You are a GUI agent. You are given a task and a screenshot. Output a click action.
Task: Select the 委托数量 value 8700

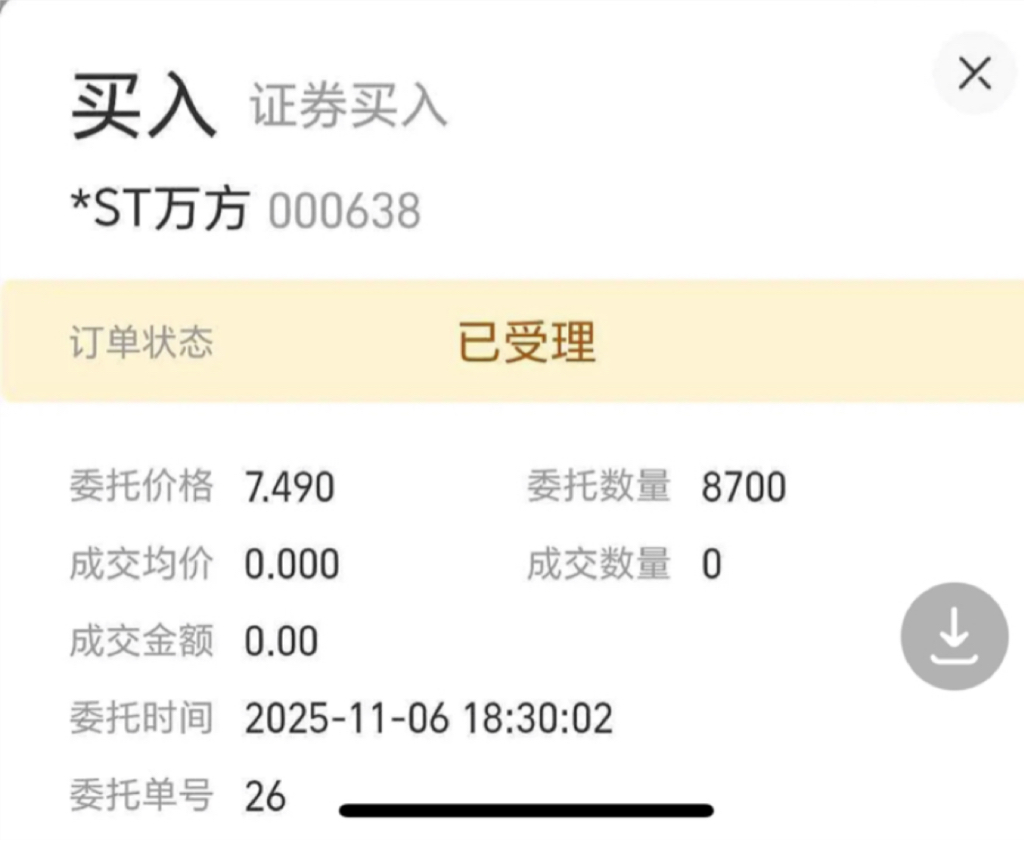tap(743, 487)
